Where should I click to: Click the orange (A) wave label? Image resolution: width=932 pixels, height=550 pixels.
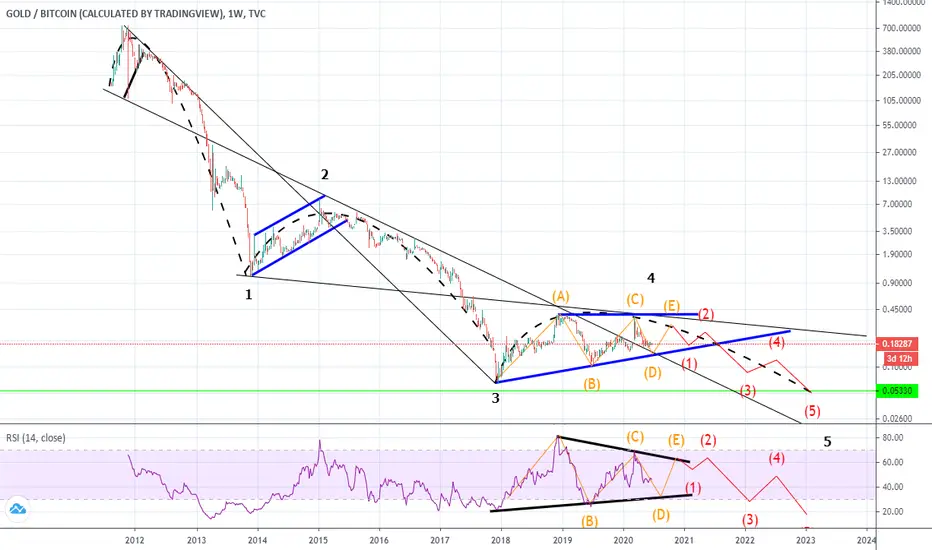[x=561, y=296]
